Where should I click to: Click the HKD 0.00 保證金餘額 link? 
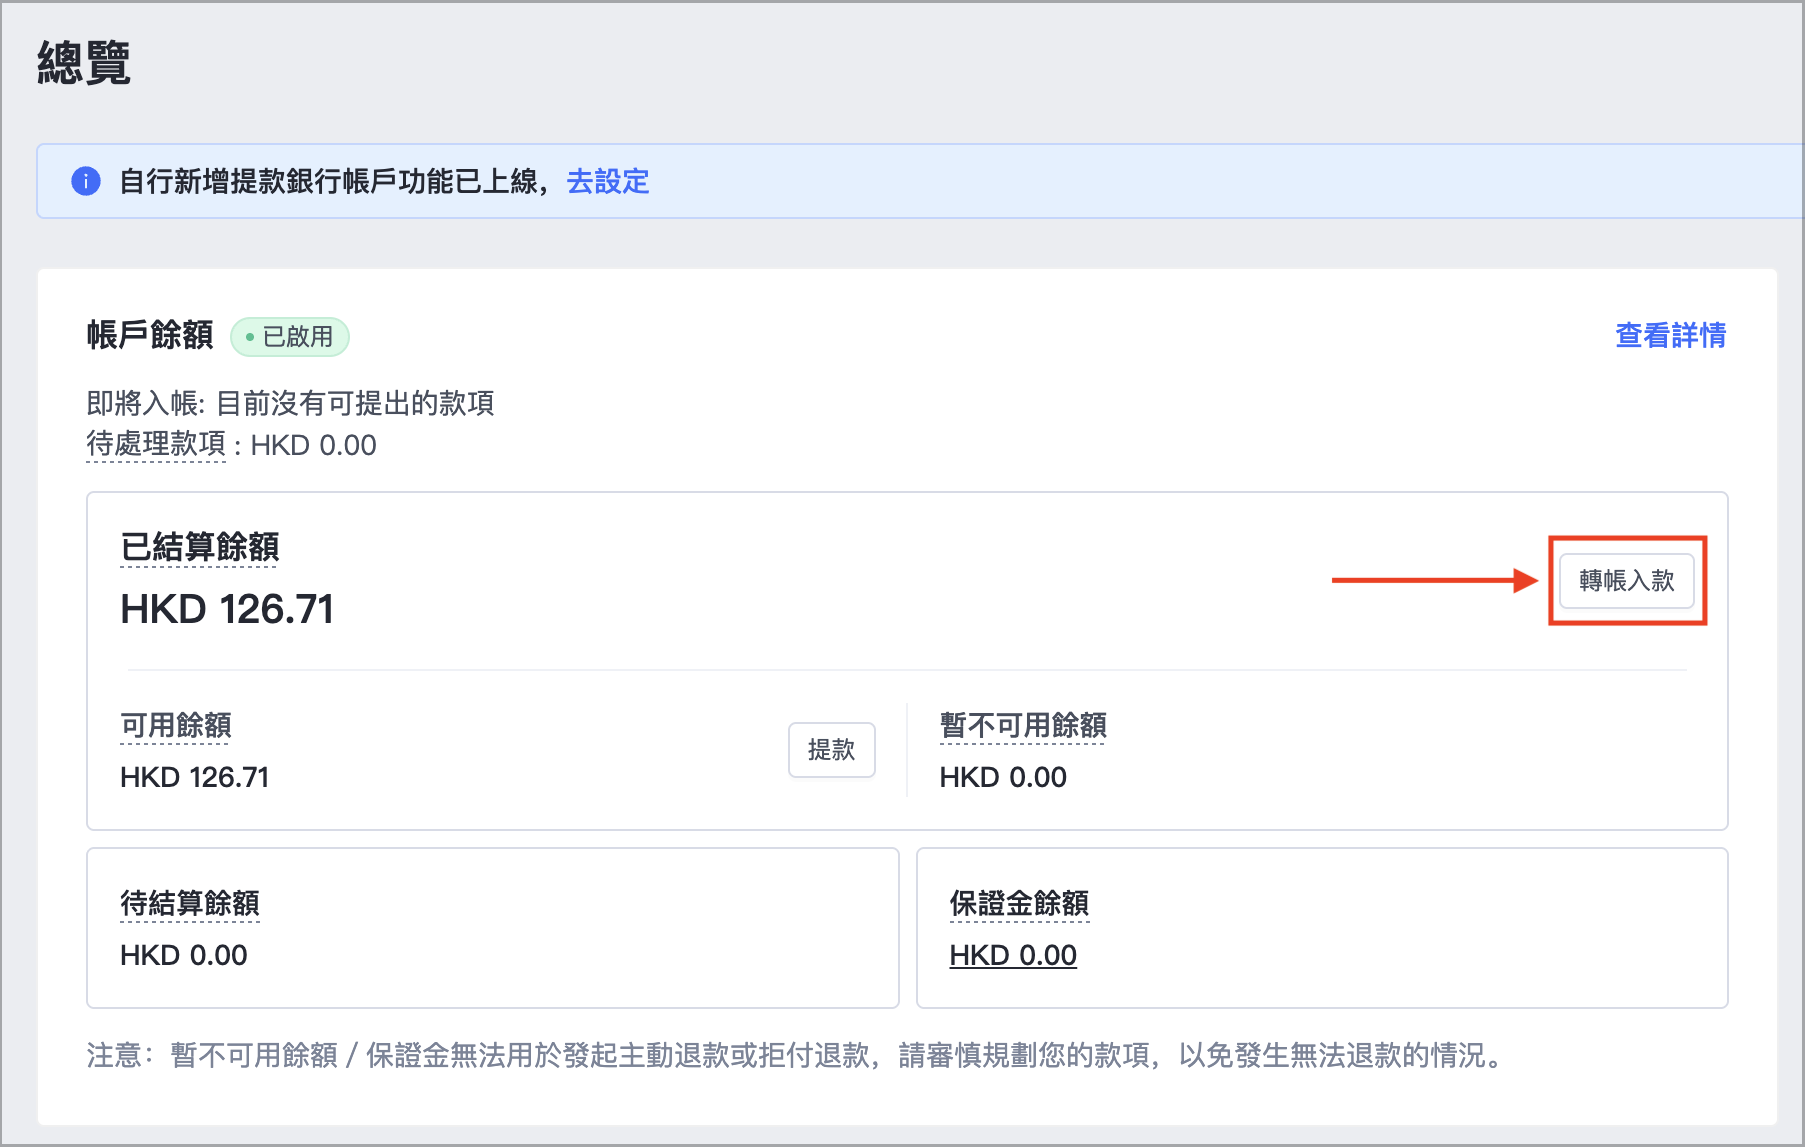[x=1013, y=956]
